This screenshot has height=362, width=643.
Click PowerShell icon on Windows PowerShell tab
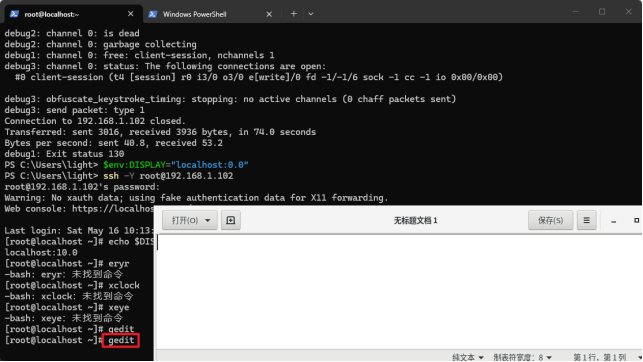point(153,14)
